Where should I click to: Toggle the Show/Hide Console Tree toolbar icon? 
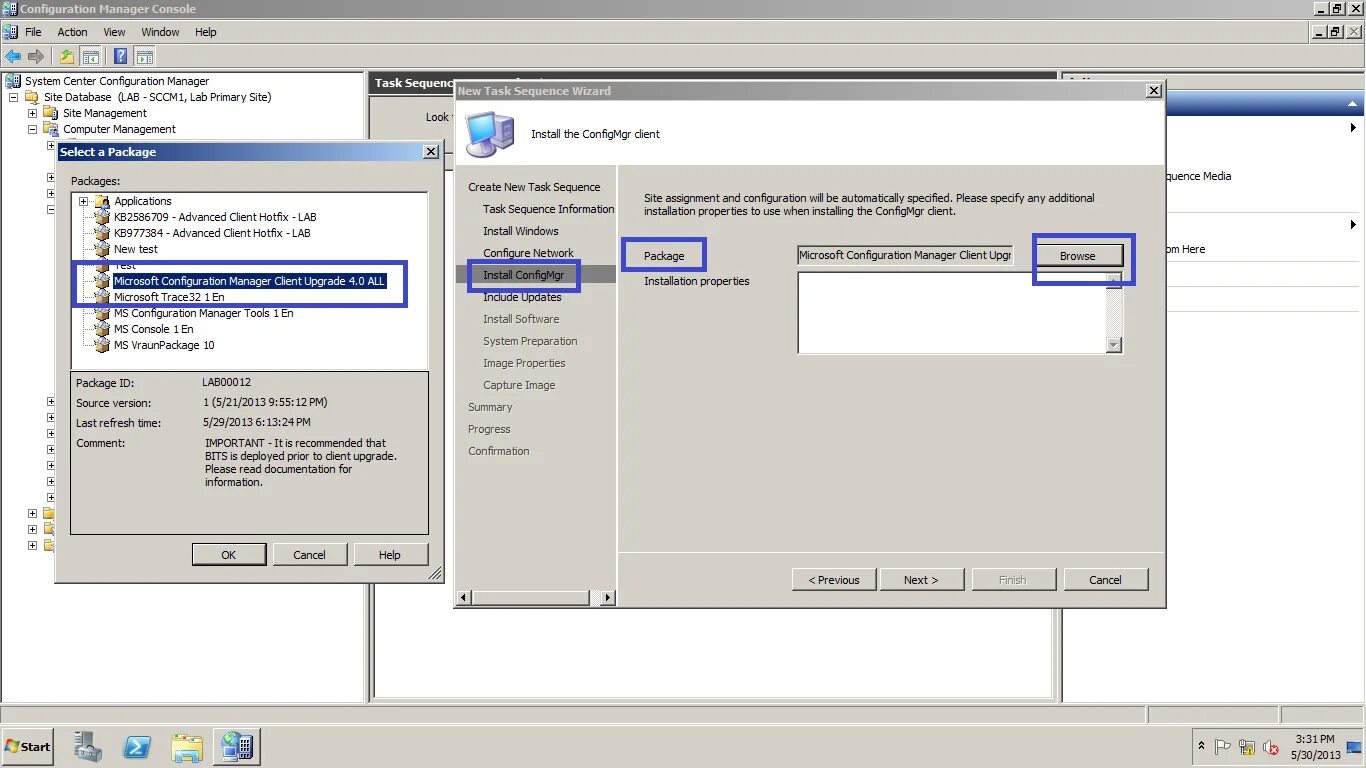[90, 57]
